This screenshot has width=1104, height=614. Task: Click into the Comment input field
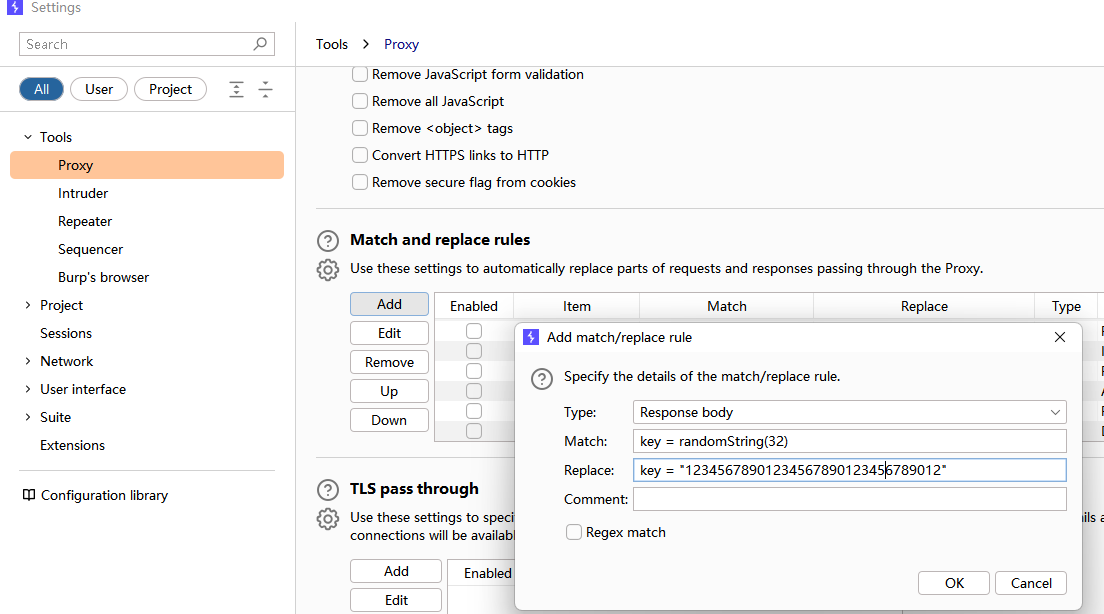coord(849,499)
